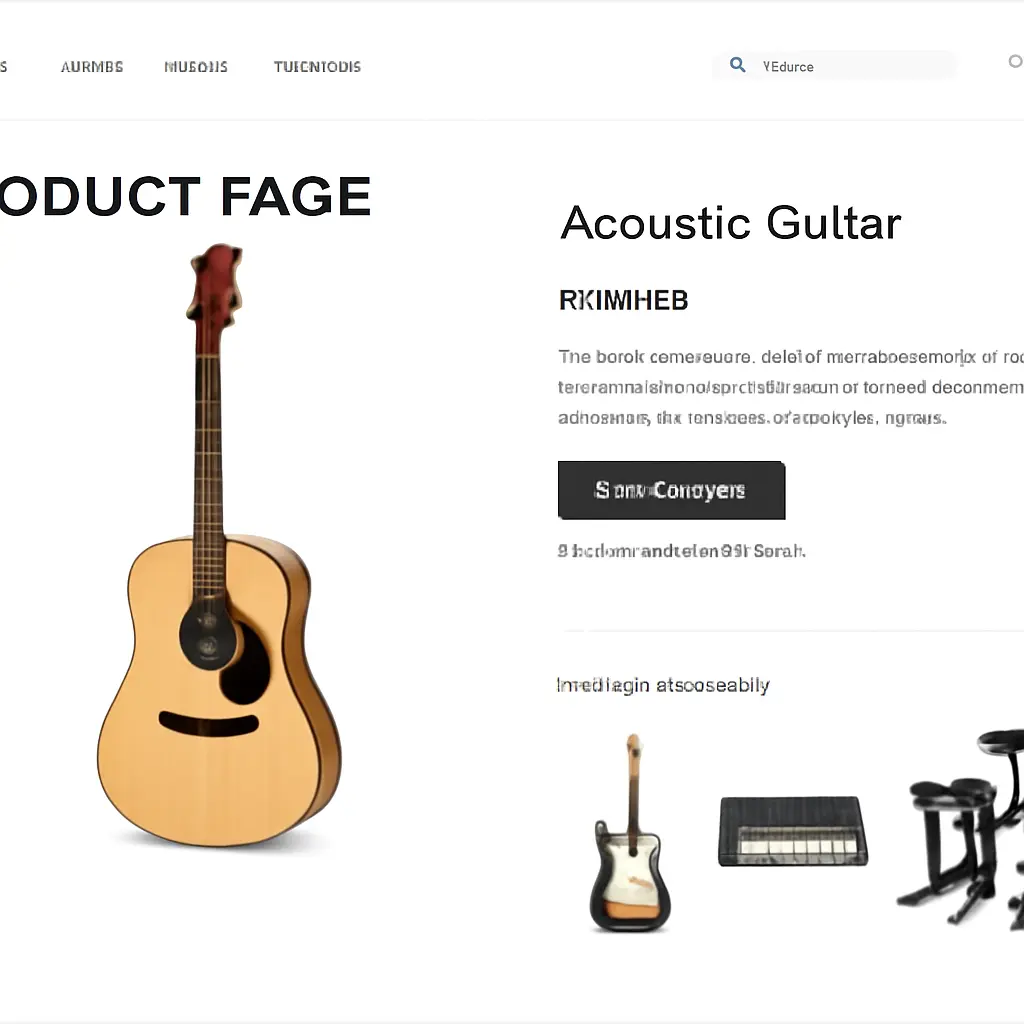Click the large acoustic guitar product image

tap(219, 545)
